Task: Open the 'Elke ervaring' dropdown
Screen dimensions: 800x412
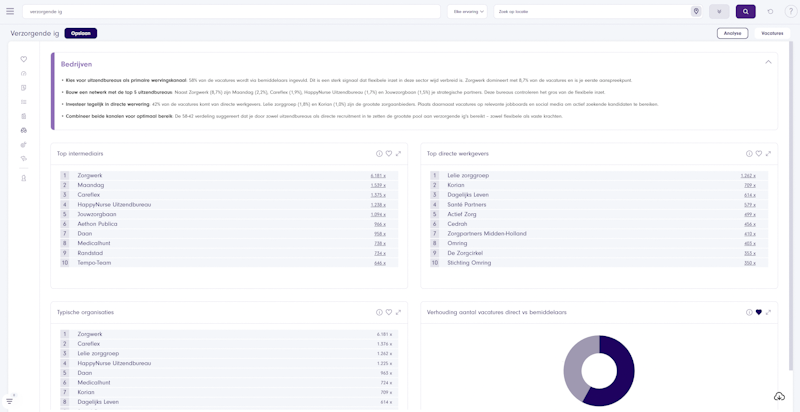Action: pos(467,11)
